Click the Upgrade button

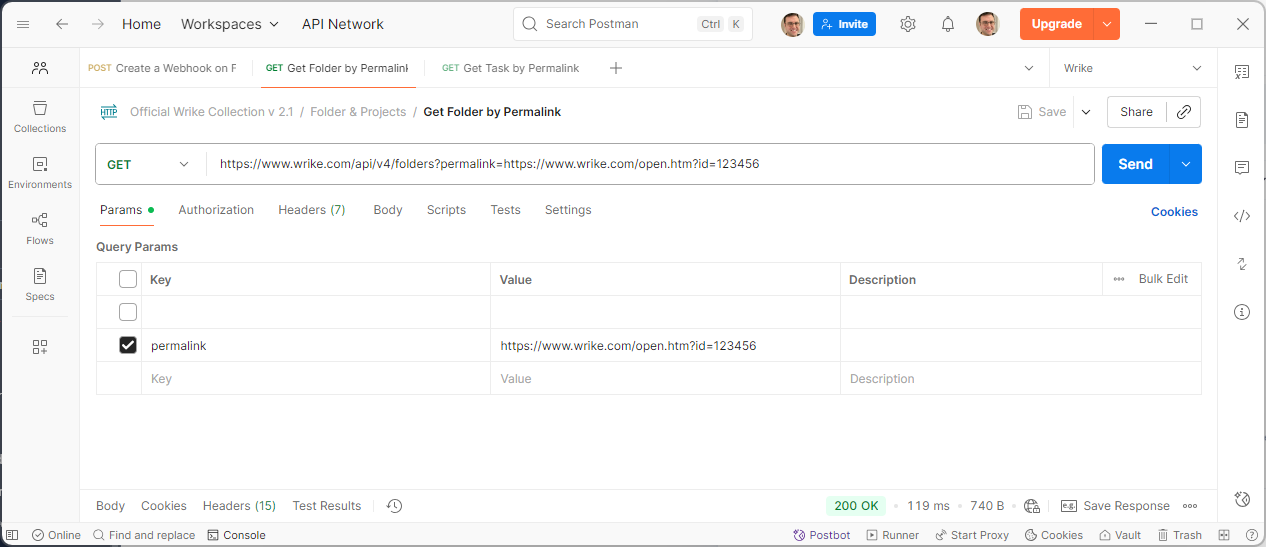pos(1057,24)
